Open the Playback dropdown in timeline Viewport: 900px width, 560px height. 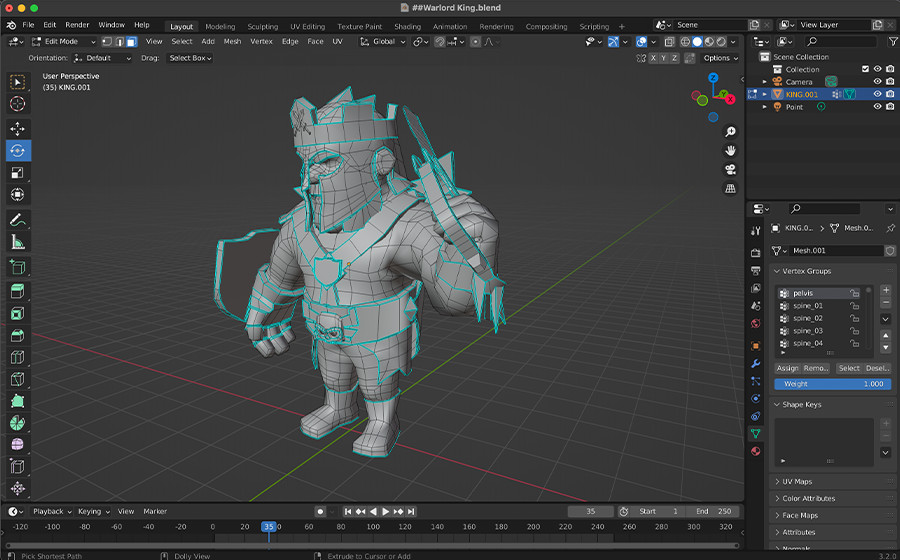[x=52, y=511]
